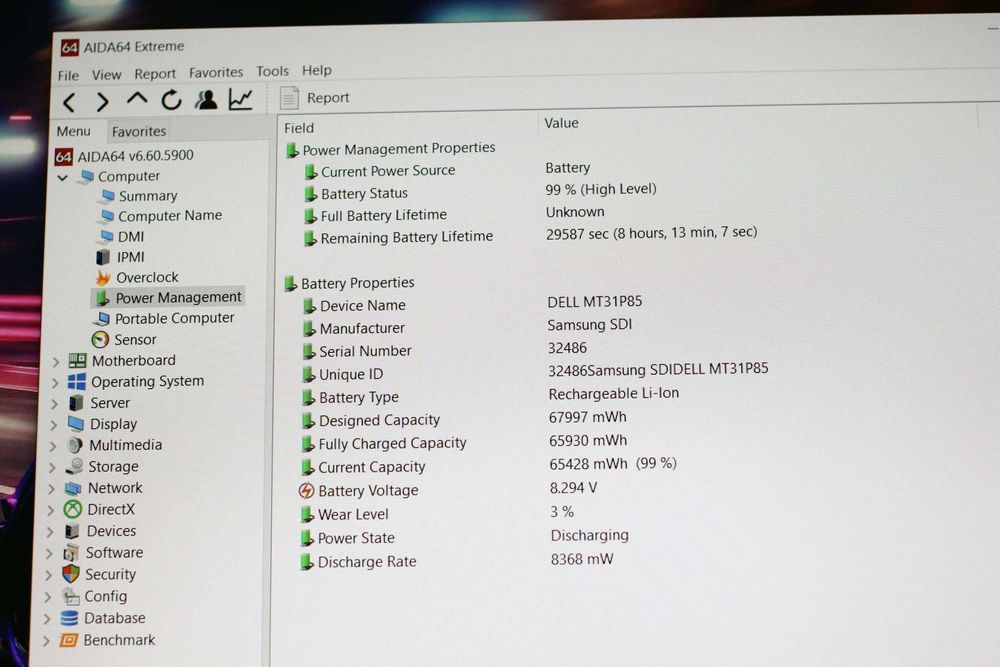
Task: Open the File menu
Action: coord(68,75)
